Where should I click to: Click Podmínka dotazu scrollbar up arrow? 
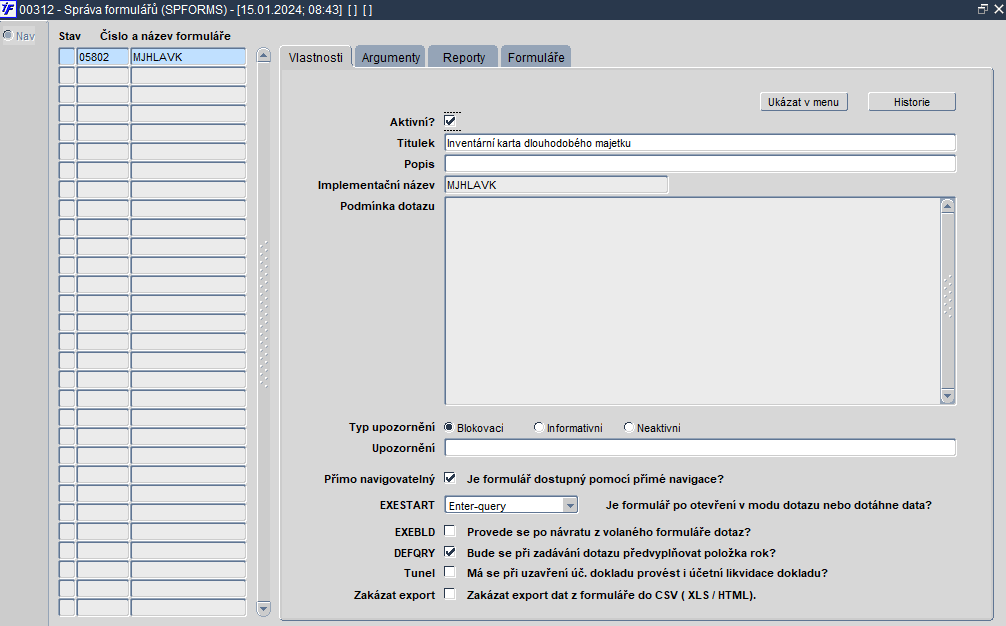click(948, 205)
